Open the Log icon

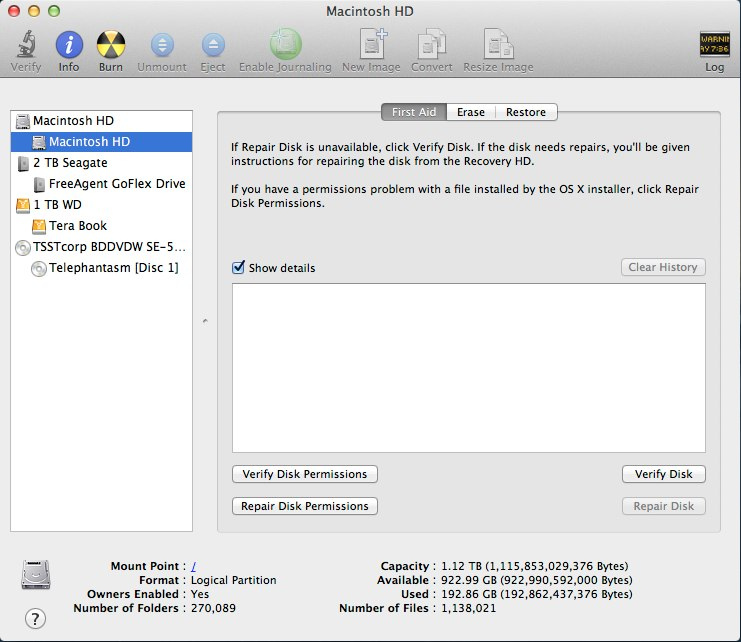click(x=714, y=45)
